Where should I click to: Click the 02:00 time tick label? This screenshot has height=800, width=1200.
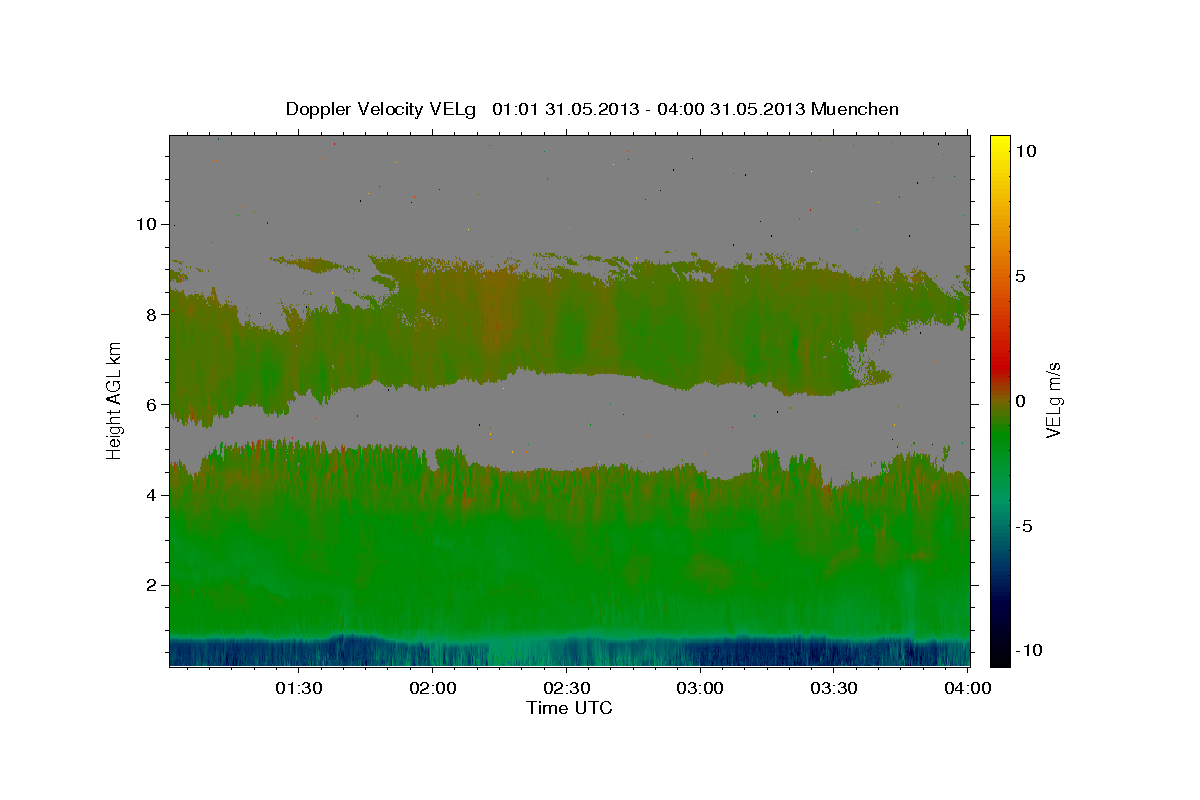pyautogui.click(x=433, y=688)
